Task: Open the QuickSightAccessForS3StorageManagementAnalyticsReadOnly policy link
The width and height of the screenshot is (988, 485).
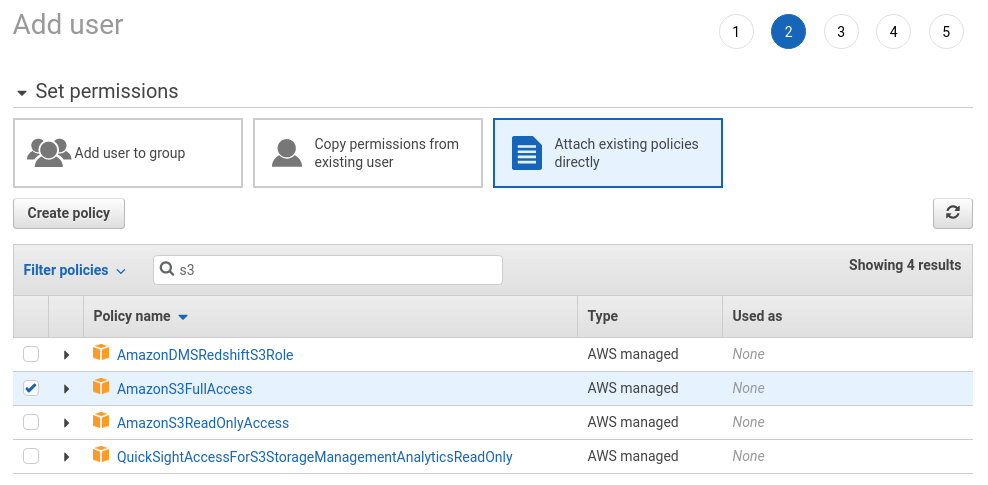Action: point(314,457)
